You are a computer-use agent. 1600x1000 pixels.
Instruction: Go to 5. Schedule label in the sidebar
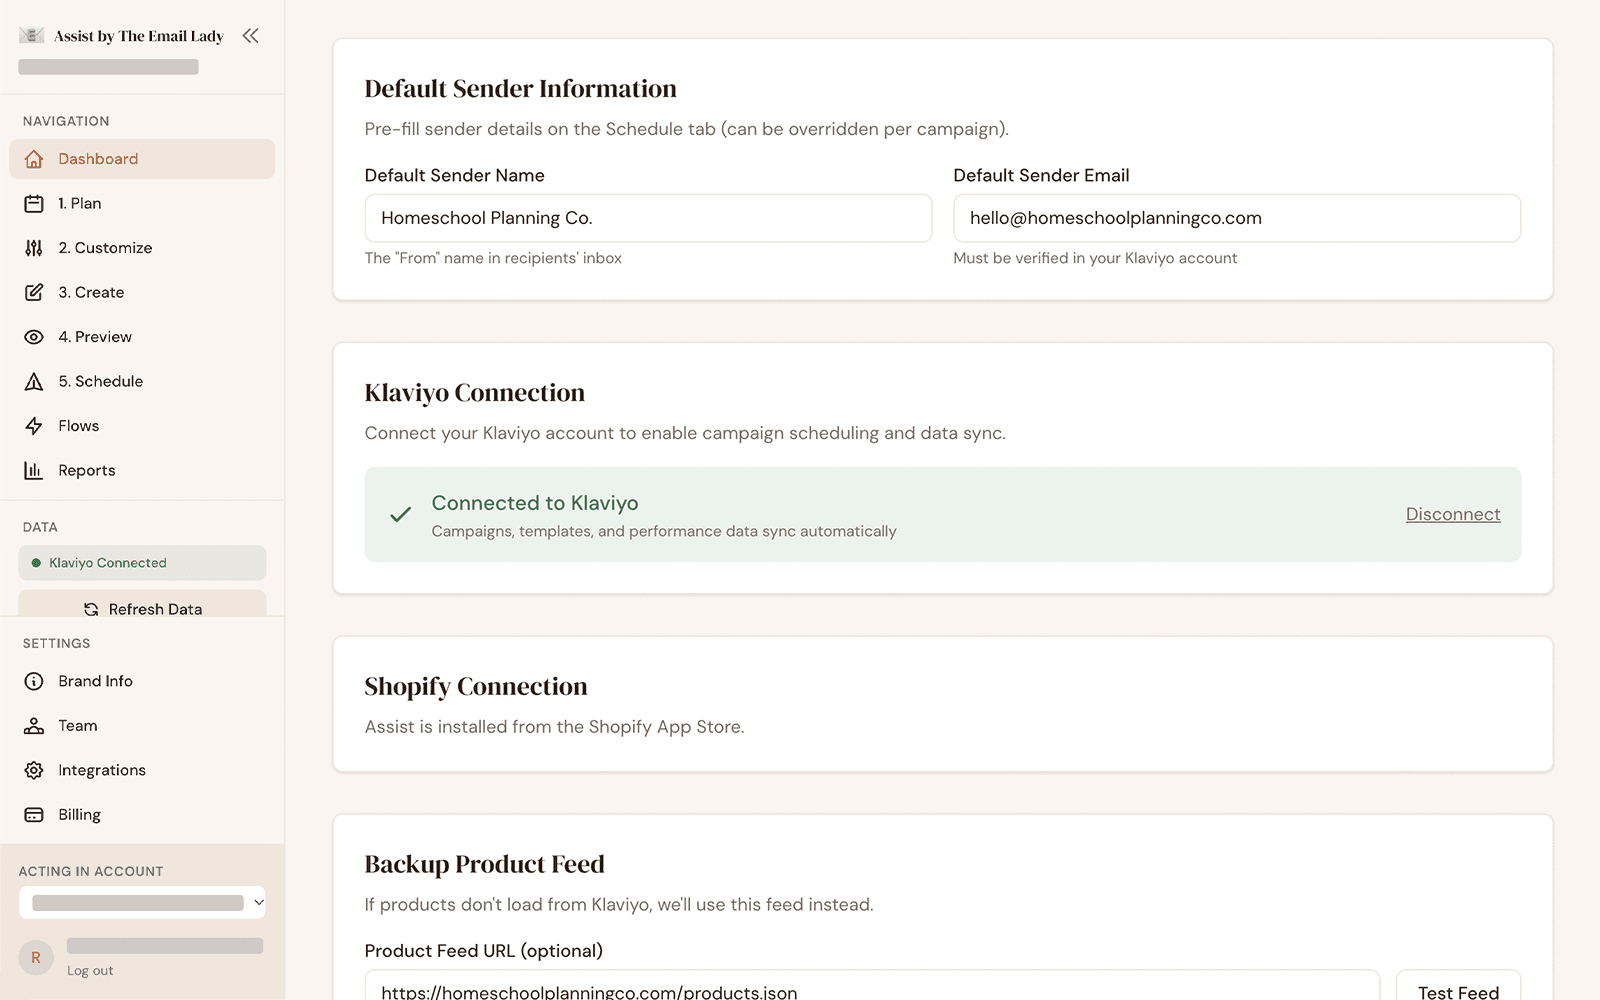point(100,381)
